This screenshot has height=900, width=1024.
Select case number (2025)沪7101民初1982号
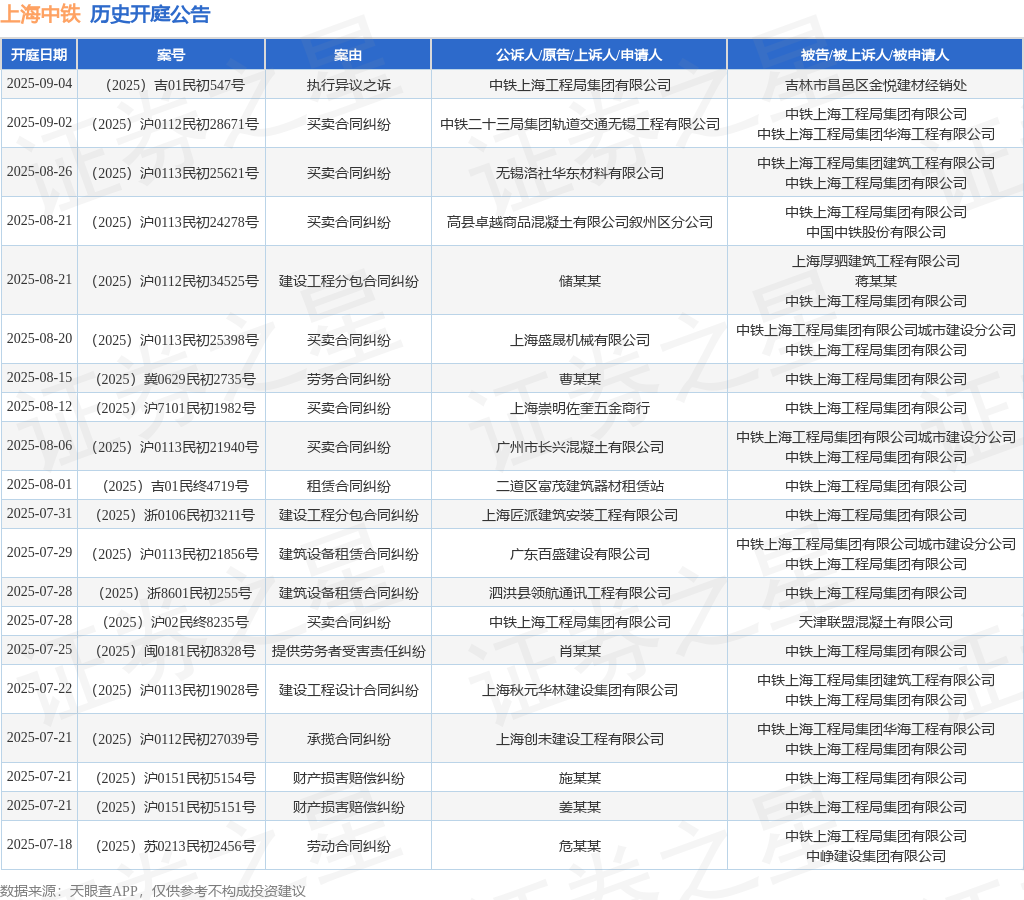coord(174,408)
